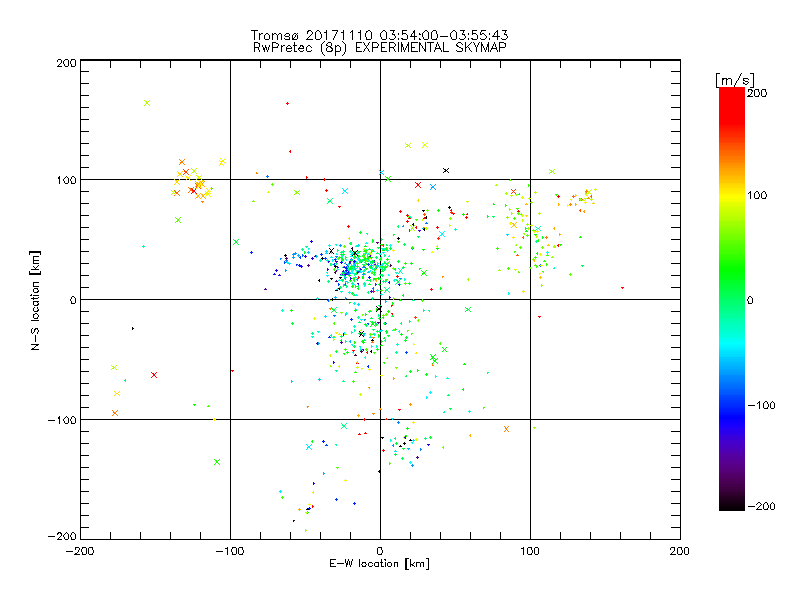Click the colorbar label '-200' at the bottom
800x600 pixels.
tap(761, 506)
